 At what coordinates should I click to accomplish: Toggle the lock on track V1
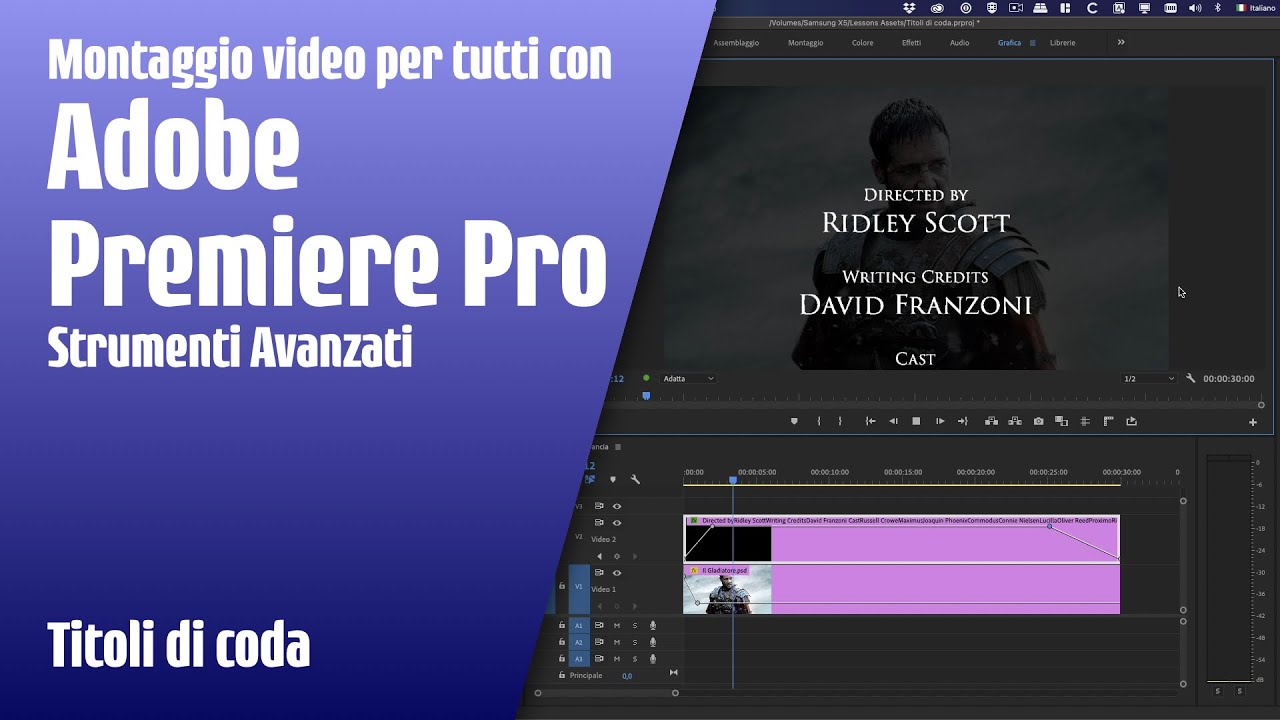[x=562, y=586]
